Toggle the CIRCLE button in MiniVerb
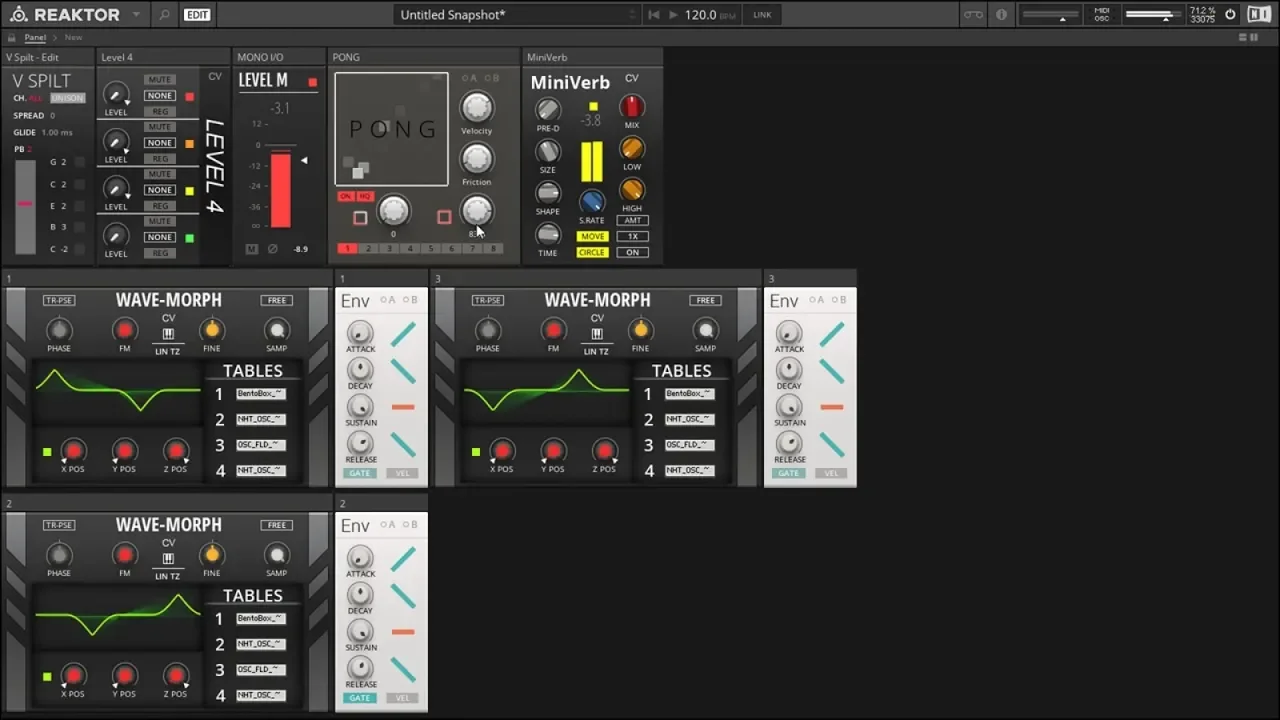 click(x=592, y=253)
